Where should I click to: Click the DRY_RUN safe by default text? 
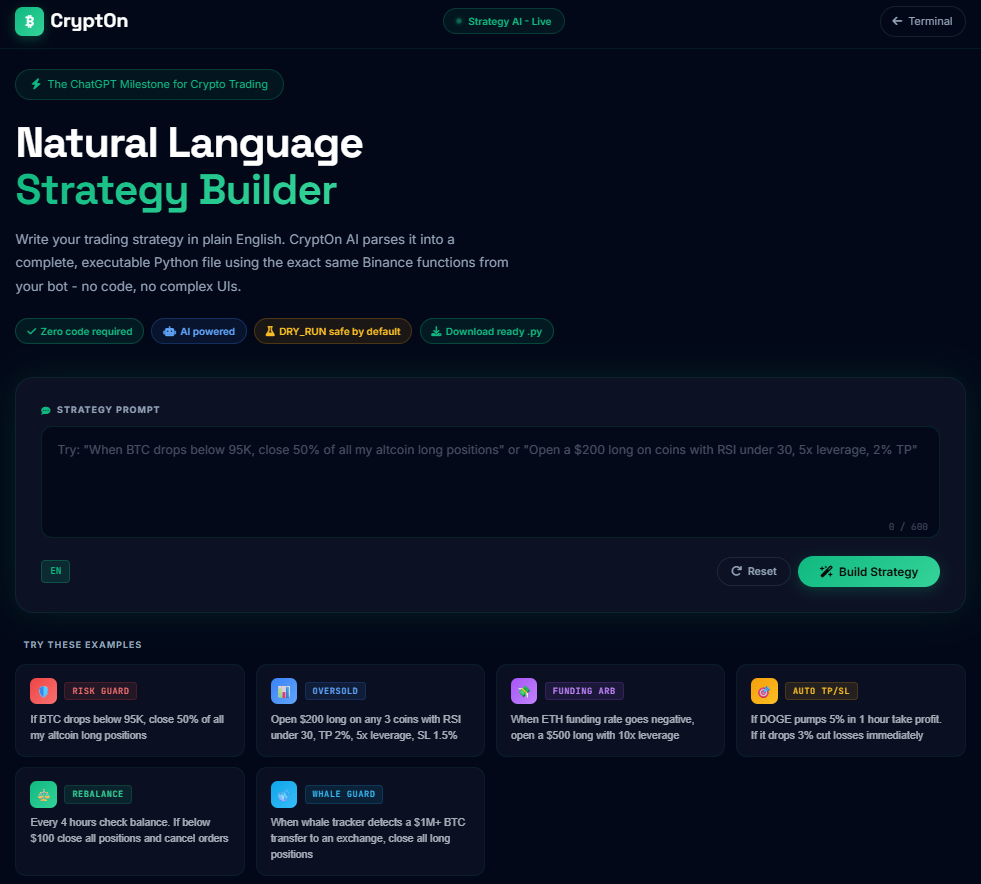(x=340, y=332)
